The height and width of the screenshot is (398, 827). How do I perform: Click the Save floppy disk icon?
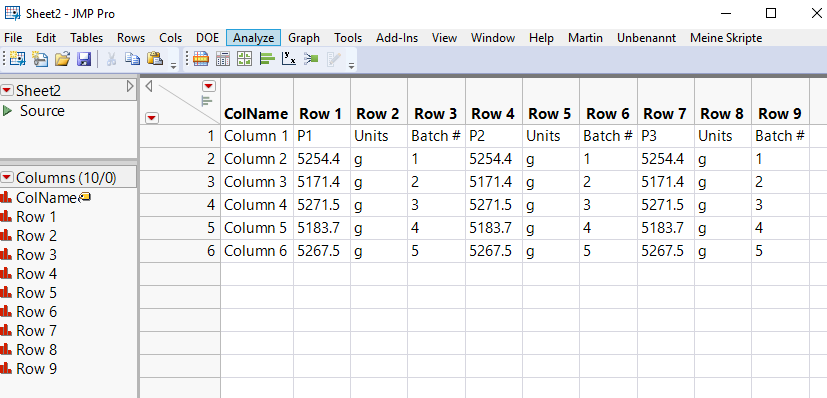(84, 59)
